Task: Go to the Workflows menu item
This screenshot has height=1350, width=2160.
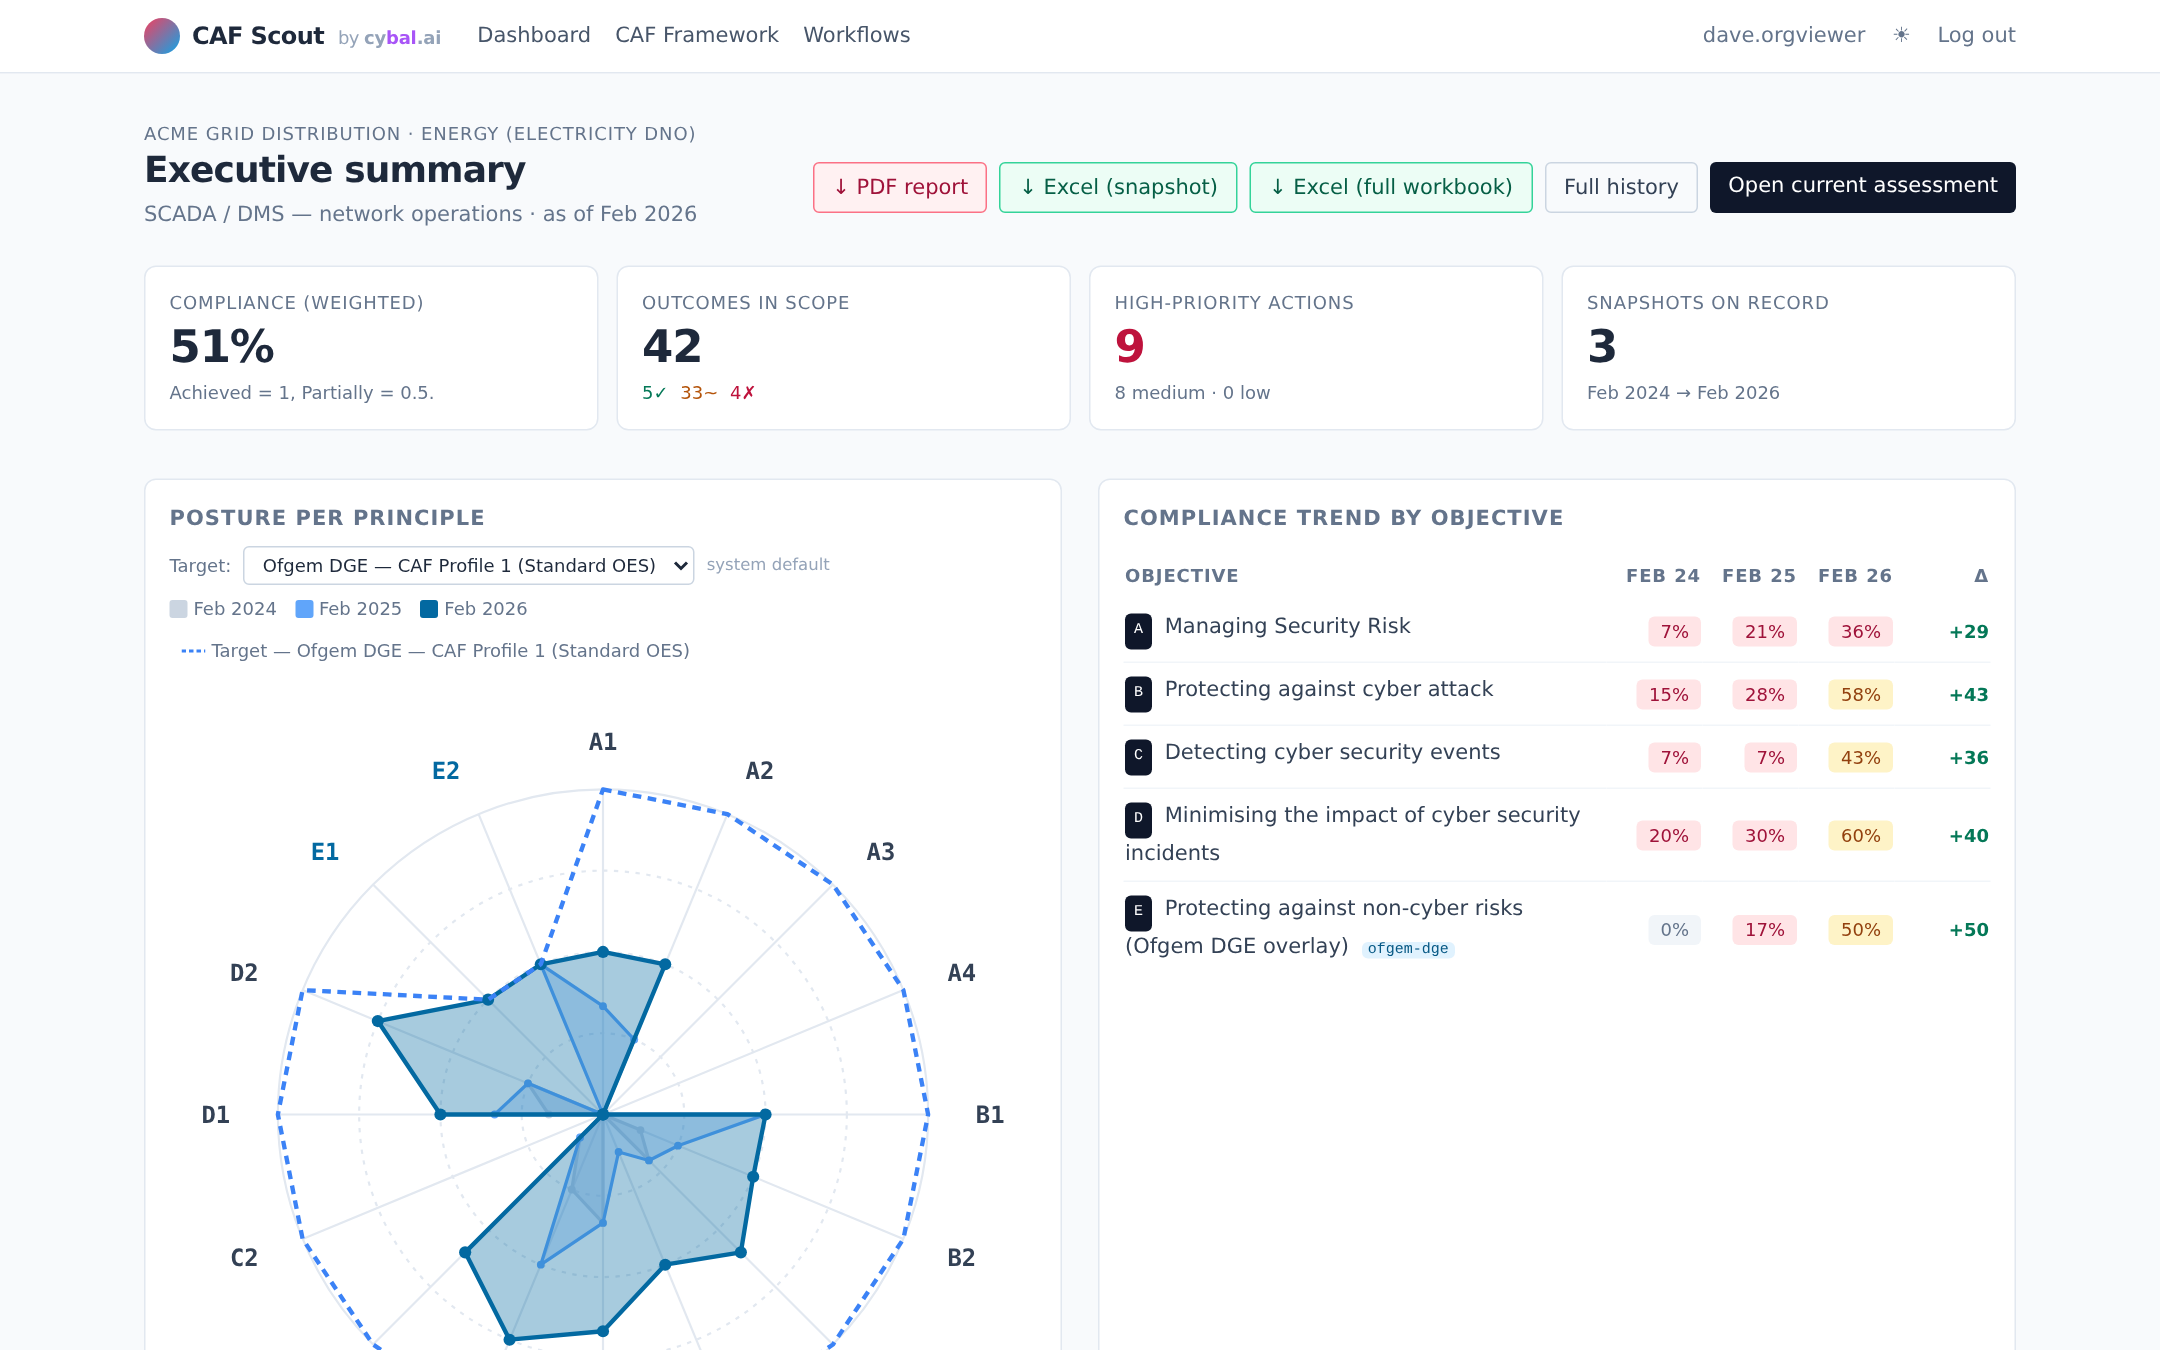Action: (856, 35)
